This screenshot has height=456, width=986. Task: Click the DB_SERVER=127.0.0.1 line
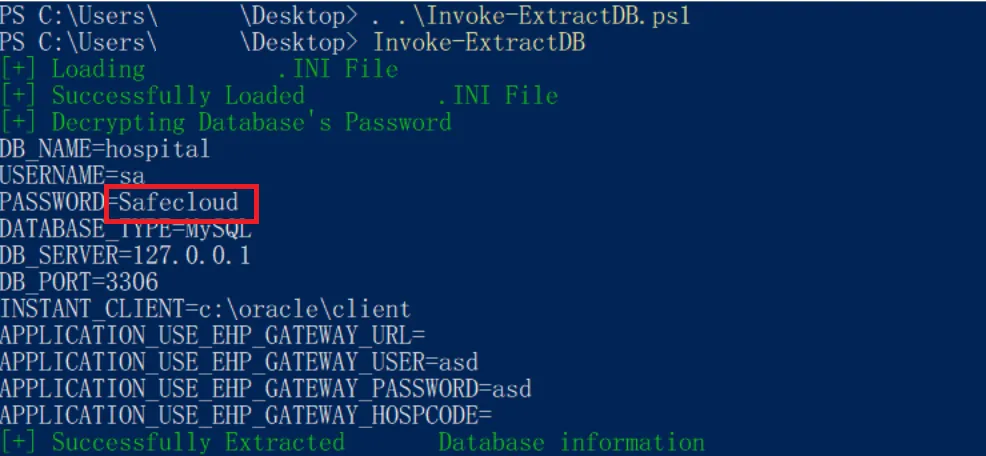pos(125,256)
